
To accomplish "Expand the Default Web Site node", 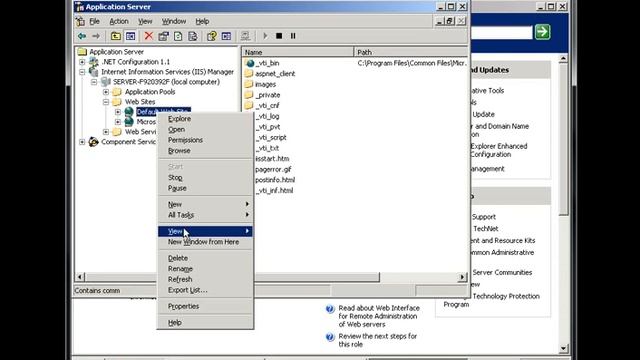I will pos(118,112).
